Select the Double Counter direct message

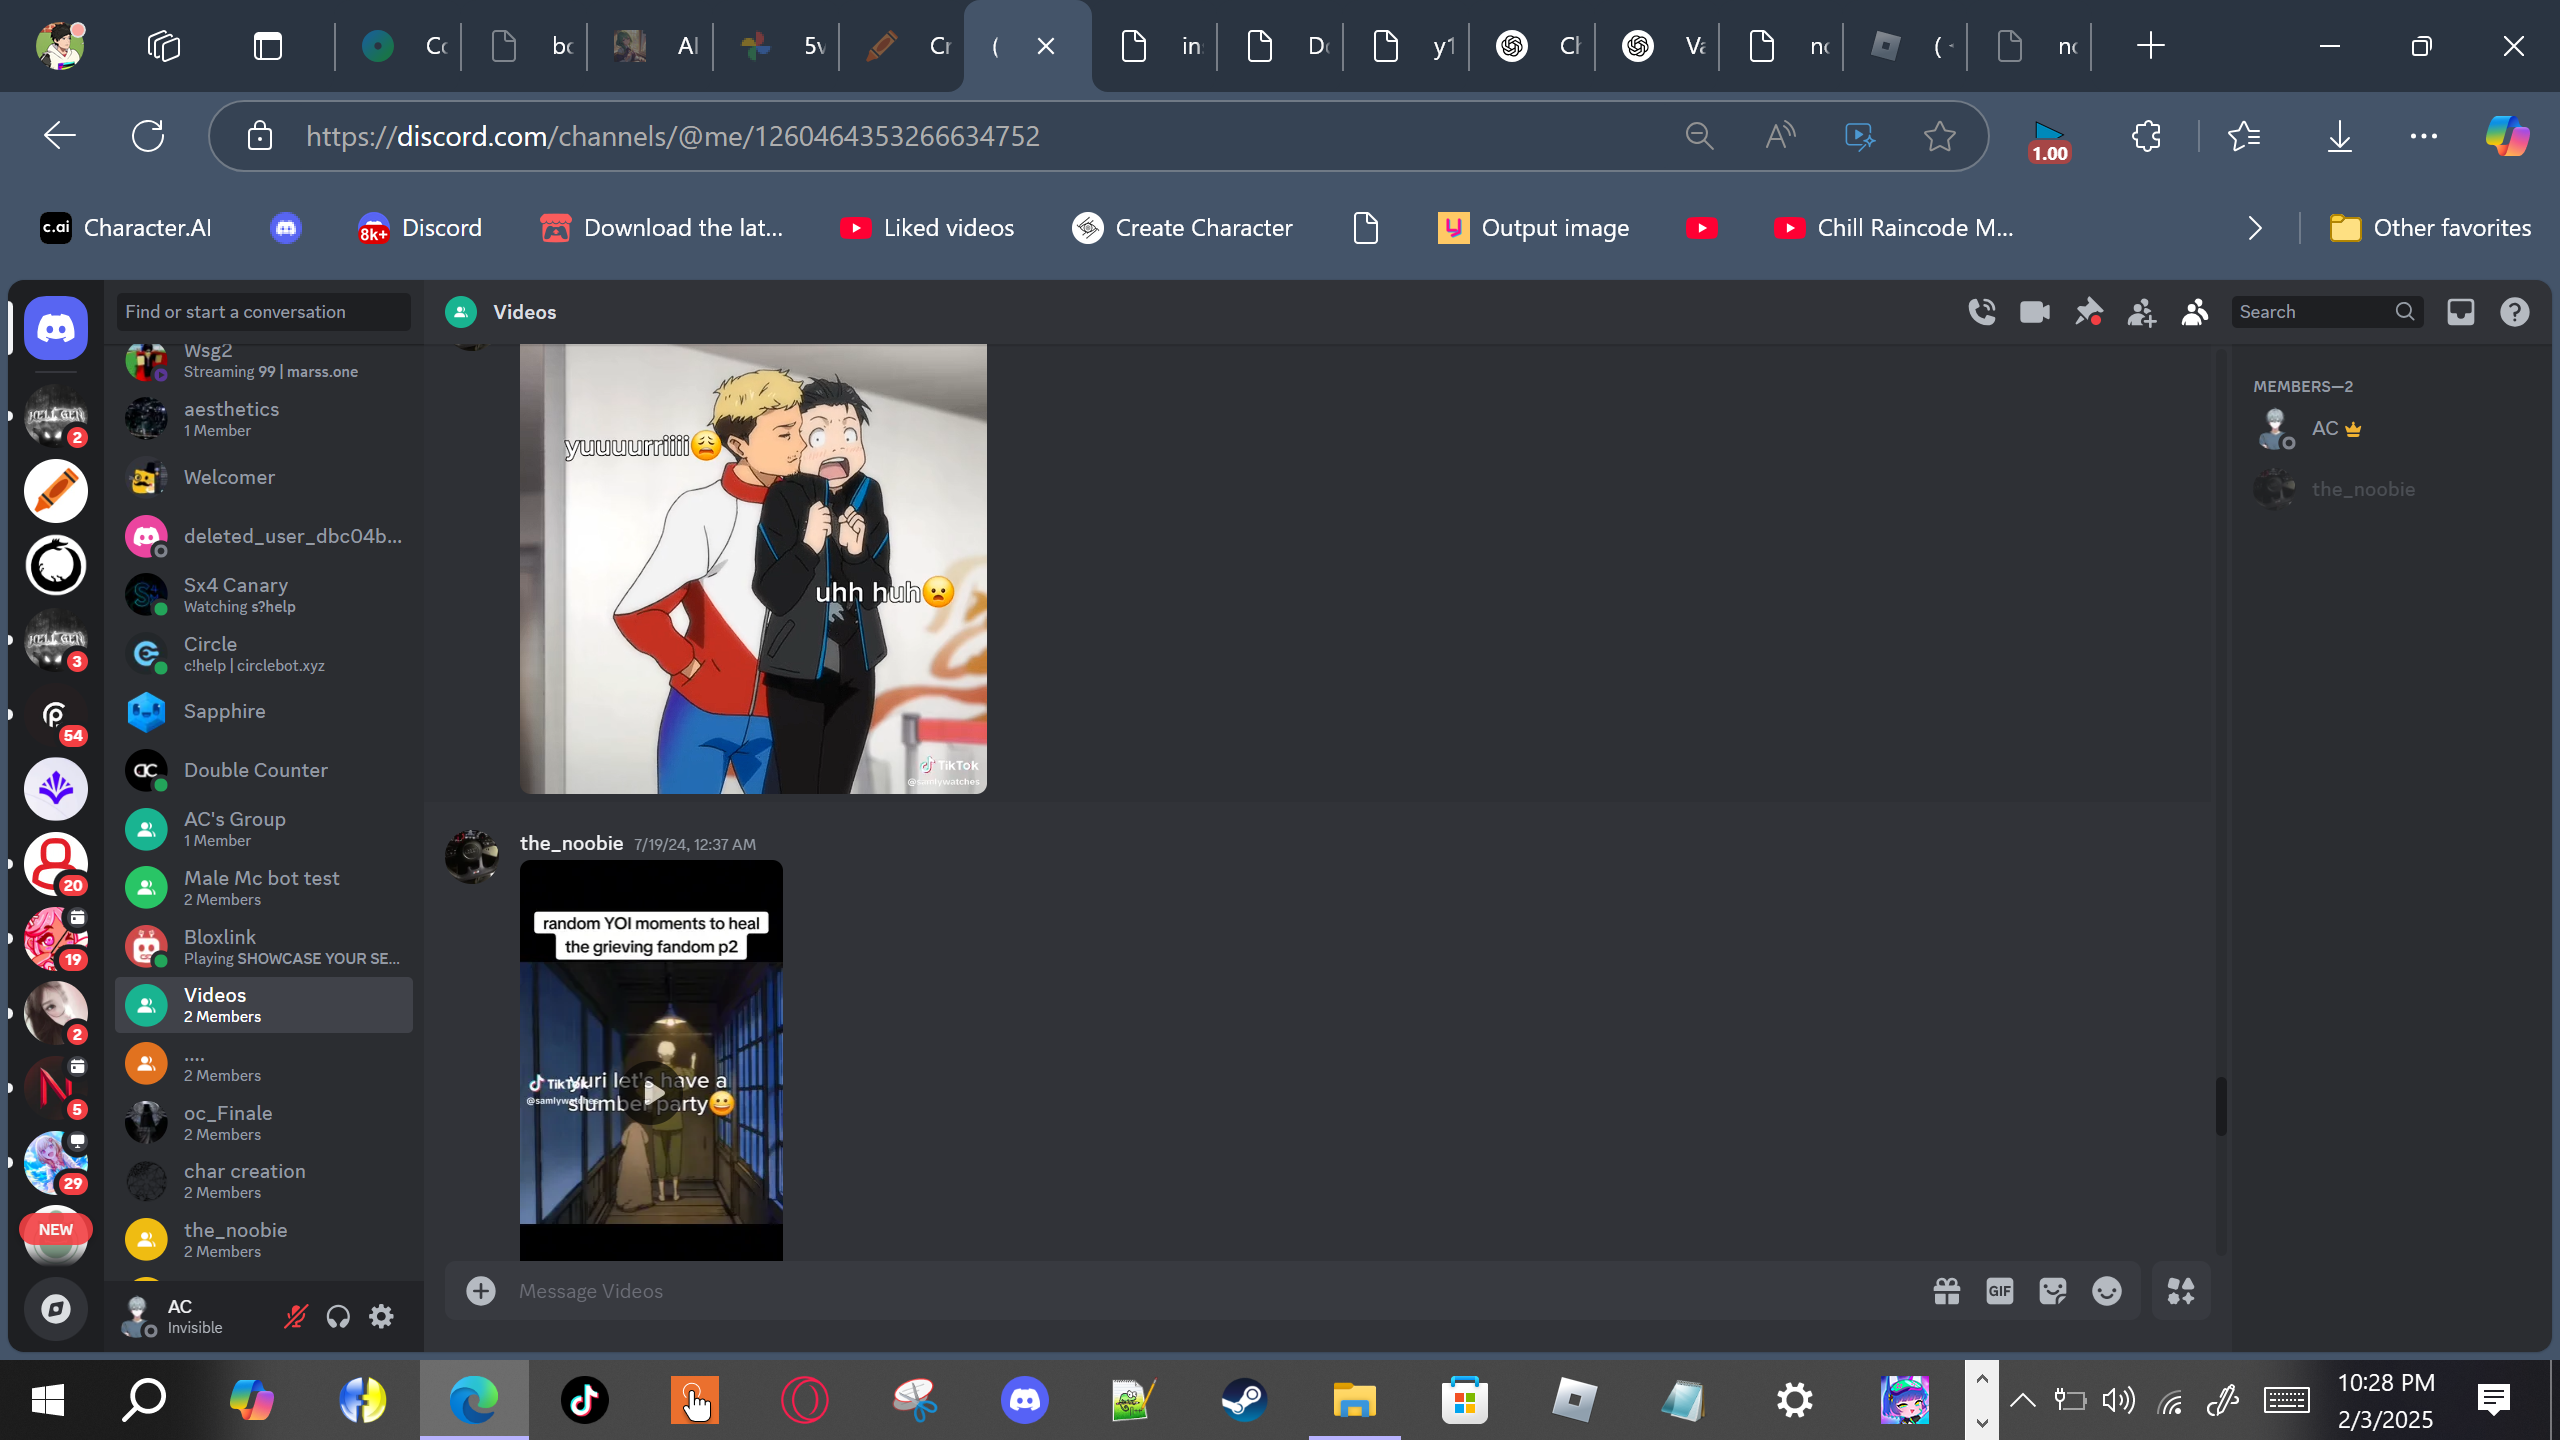(264, 770)
